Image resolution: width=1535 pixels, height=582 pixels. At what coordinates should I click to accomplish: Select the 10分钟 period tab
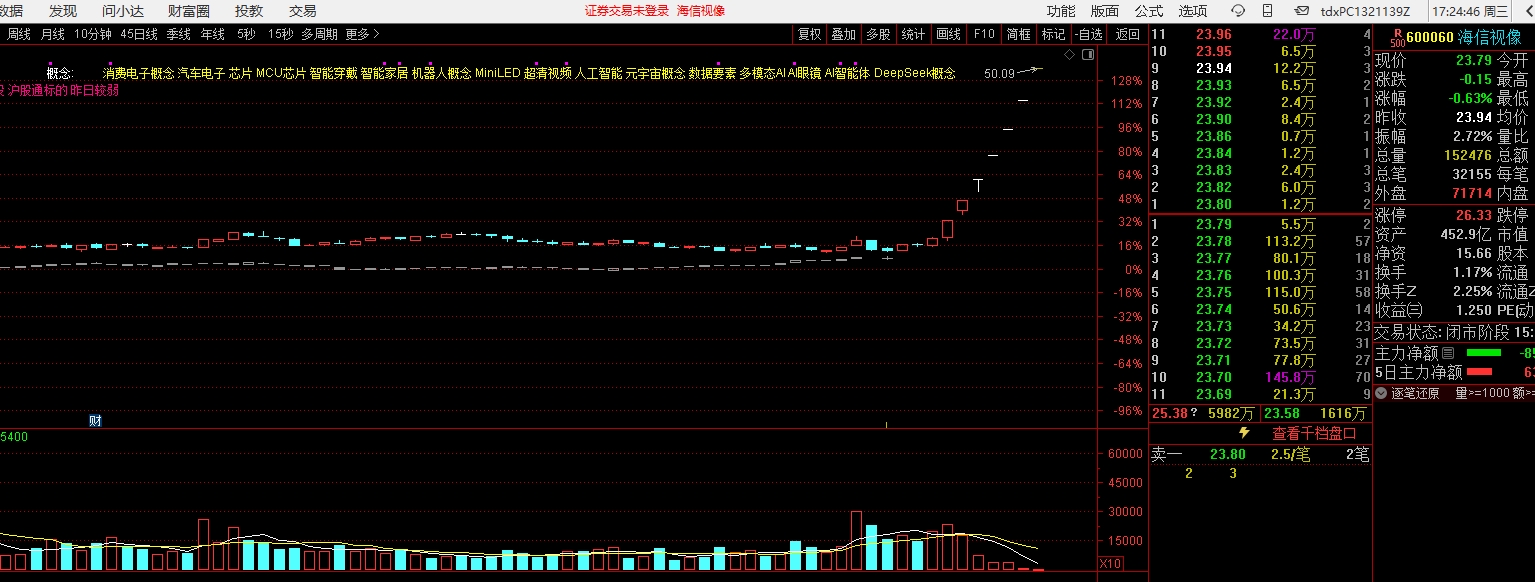[x=93, y=34]
